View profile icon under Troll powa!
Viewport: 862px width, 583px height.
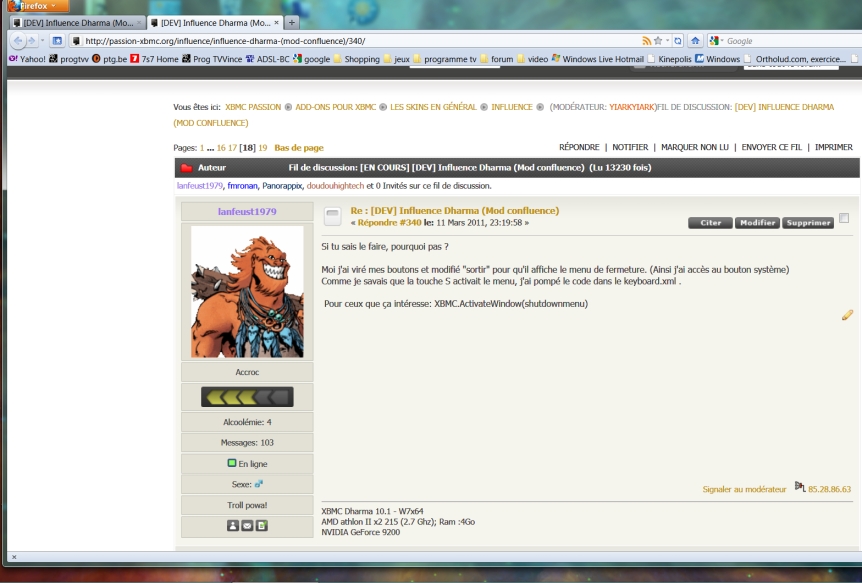tap(233, 526)
